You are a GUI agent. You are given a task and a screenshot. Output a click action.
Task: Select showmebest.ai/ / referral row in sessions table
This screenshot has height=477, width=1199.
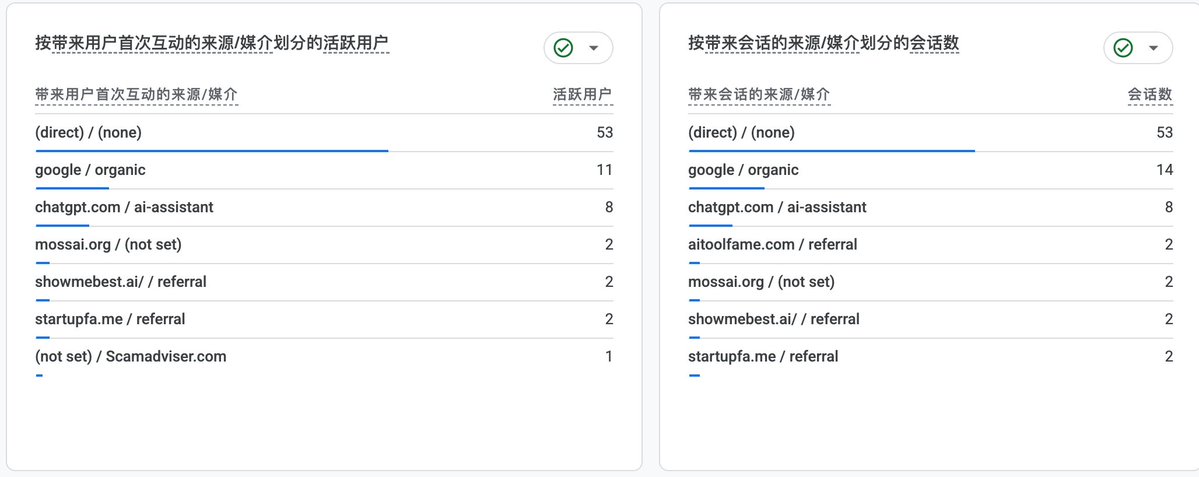click(931, 320)
